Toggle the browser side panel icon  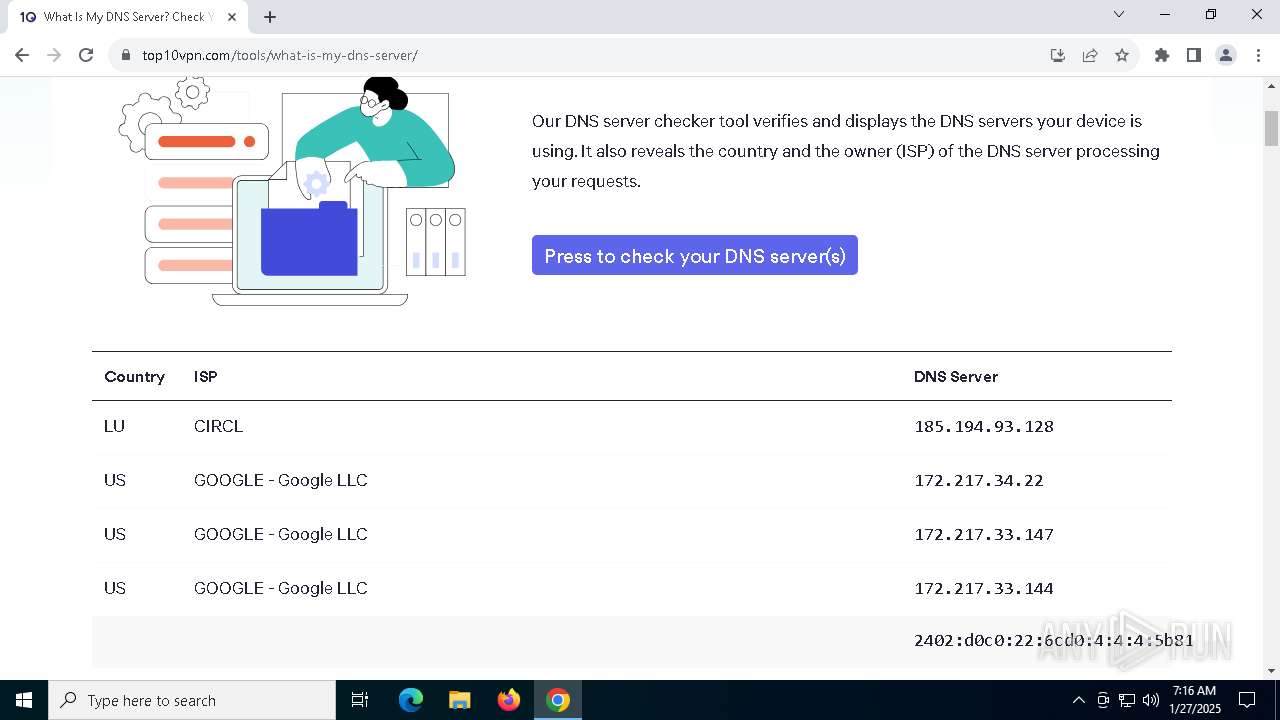click(x=1194, y=55)
